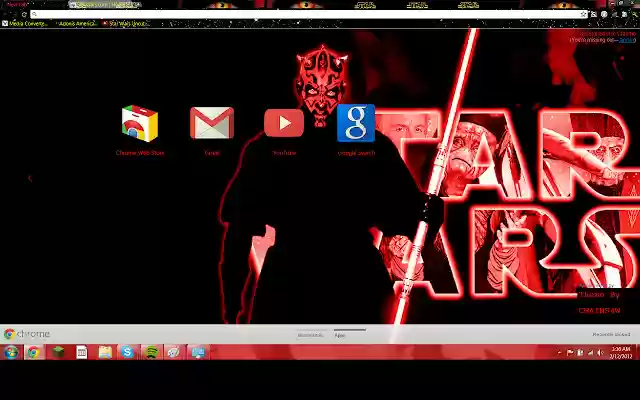
Task: Open the Star Wars Uncut bookmark
Action: [x=127, y=24]
